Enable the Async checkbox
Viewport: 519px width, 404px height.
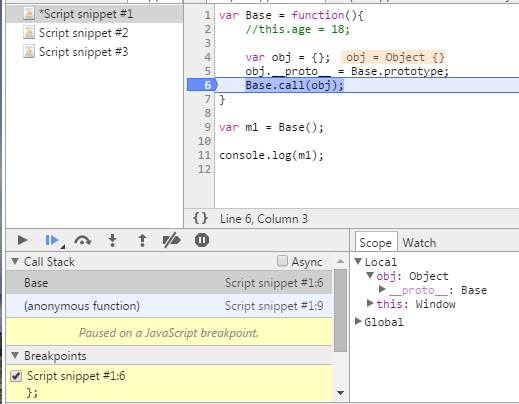pyautogui.click(x=282, y=261)
